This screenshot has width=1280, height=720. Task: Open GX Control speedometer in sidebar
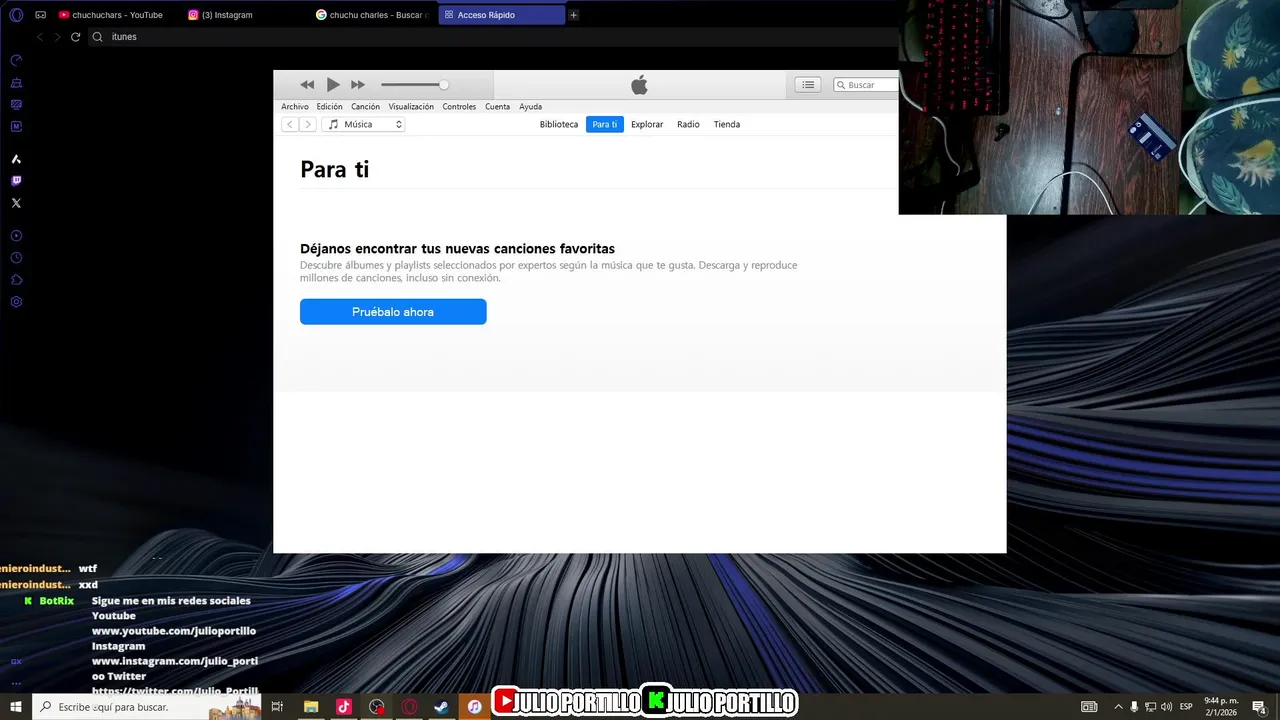pos(16,60)
